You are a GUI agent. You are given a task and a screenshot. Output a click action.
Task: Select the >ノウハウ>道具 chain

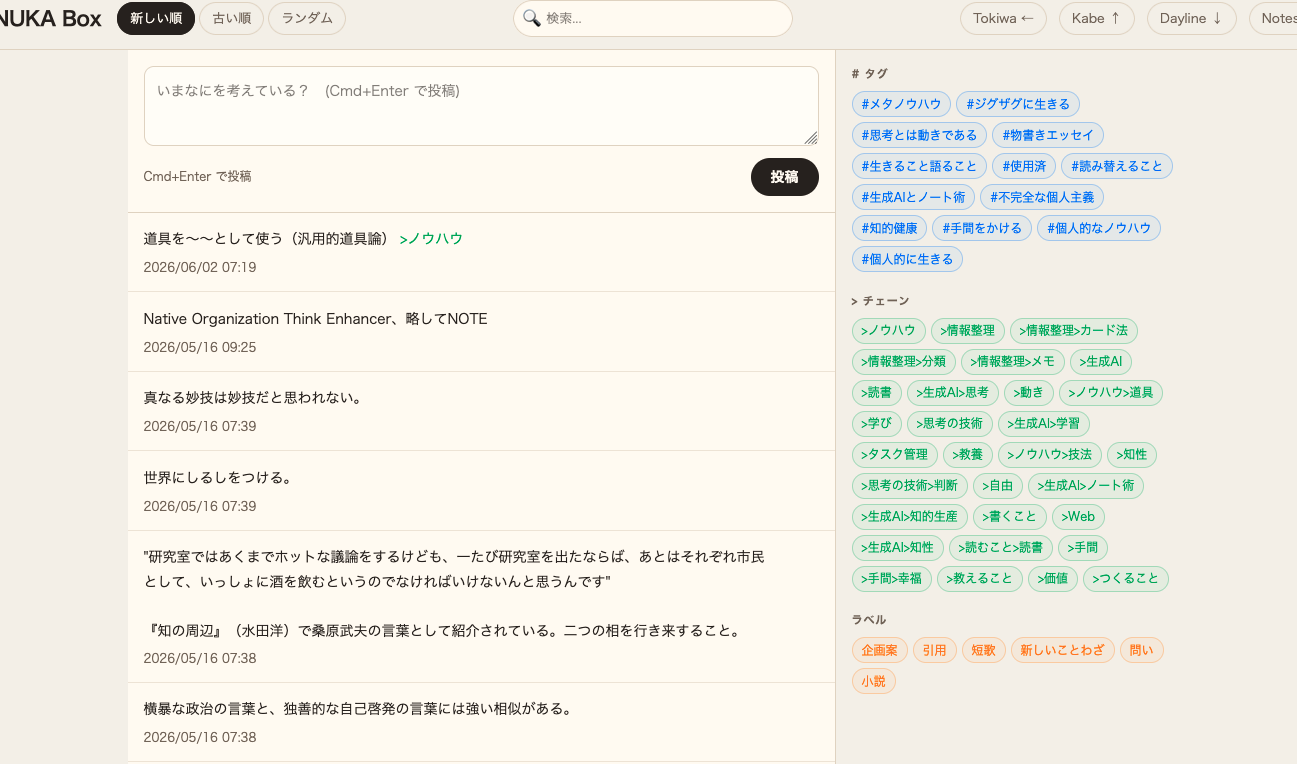(x=1111, y=393)
